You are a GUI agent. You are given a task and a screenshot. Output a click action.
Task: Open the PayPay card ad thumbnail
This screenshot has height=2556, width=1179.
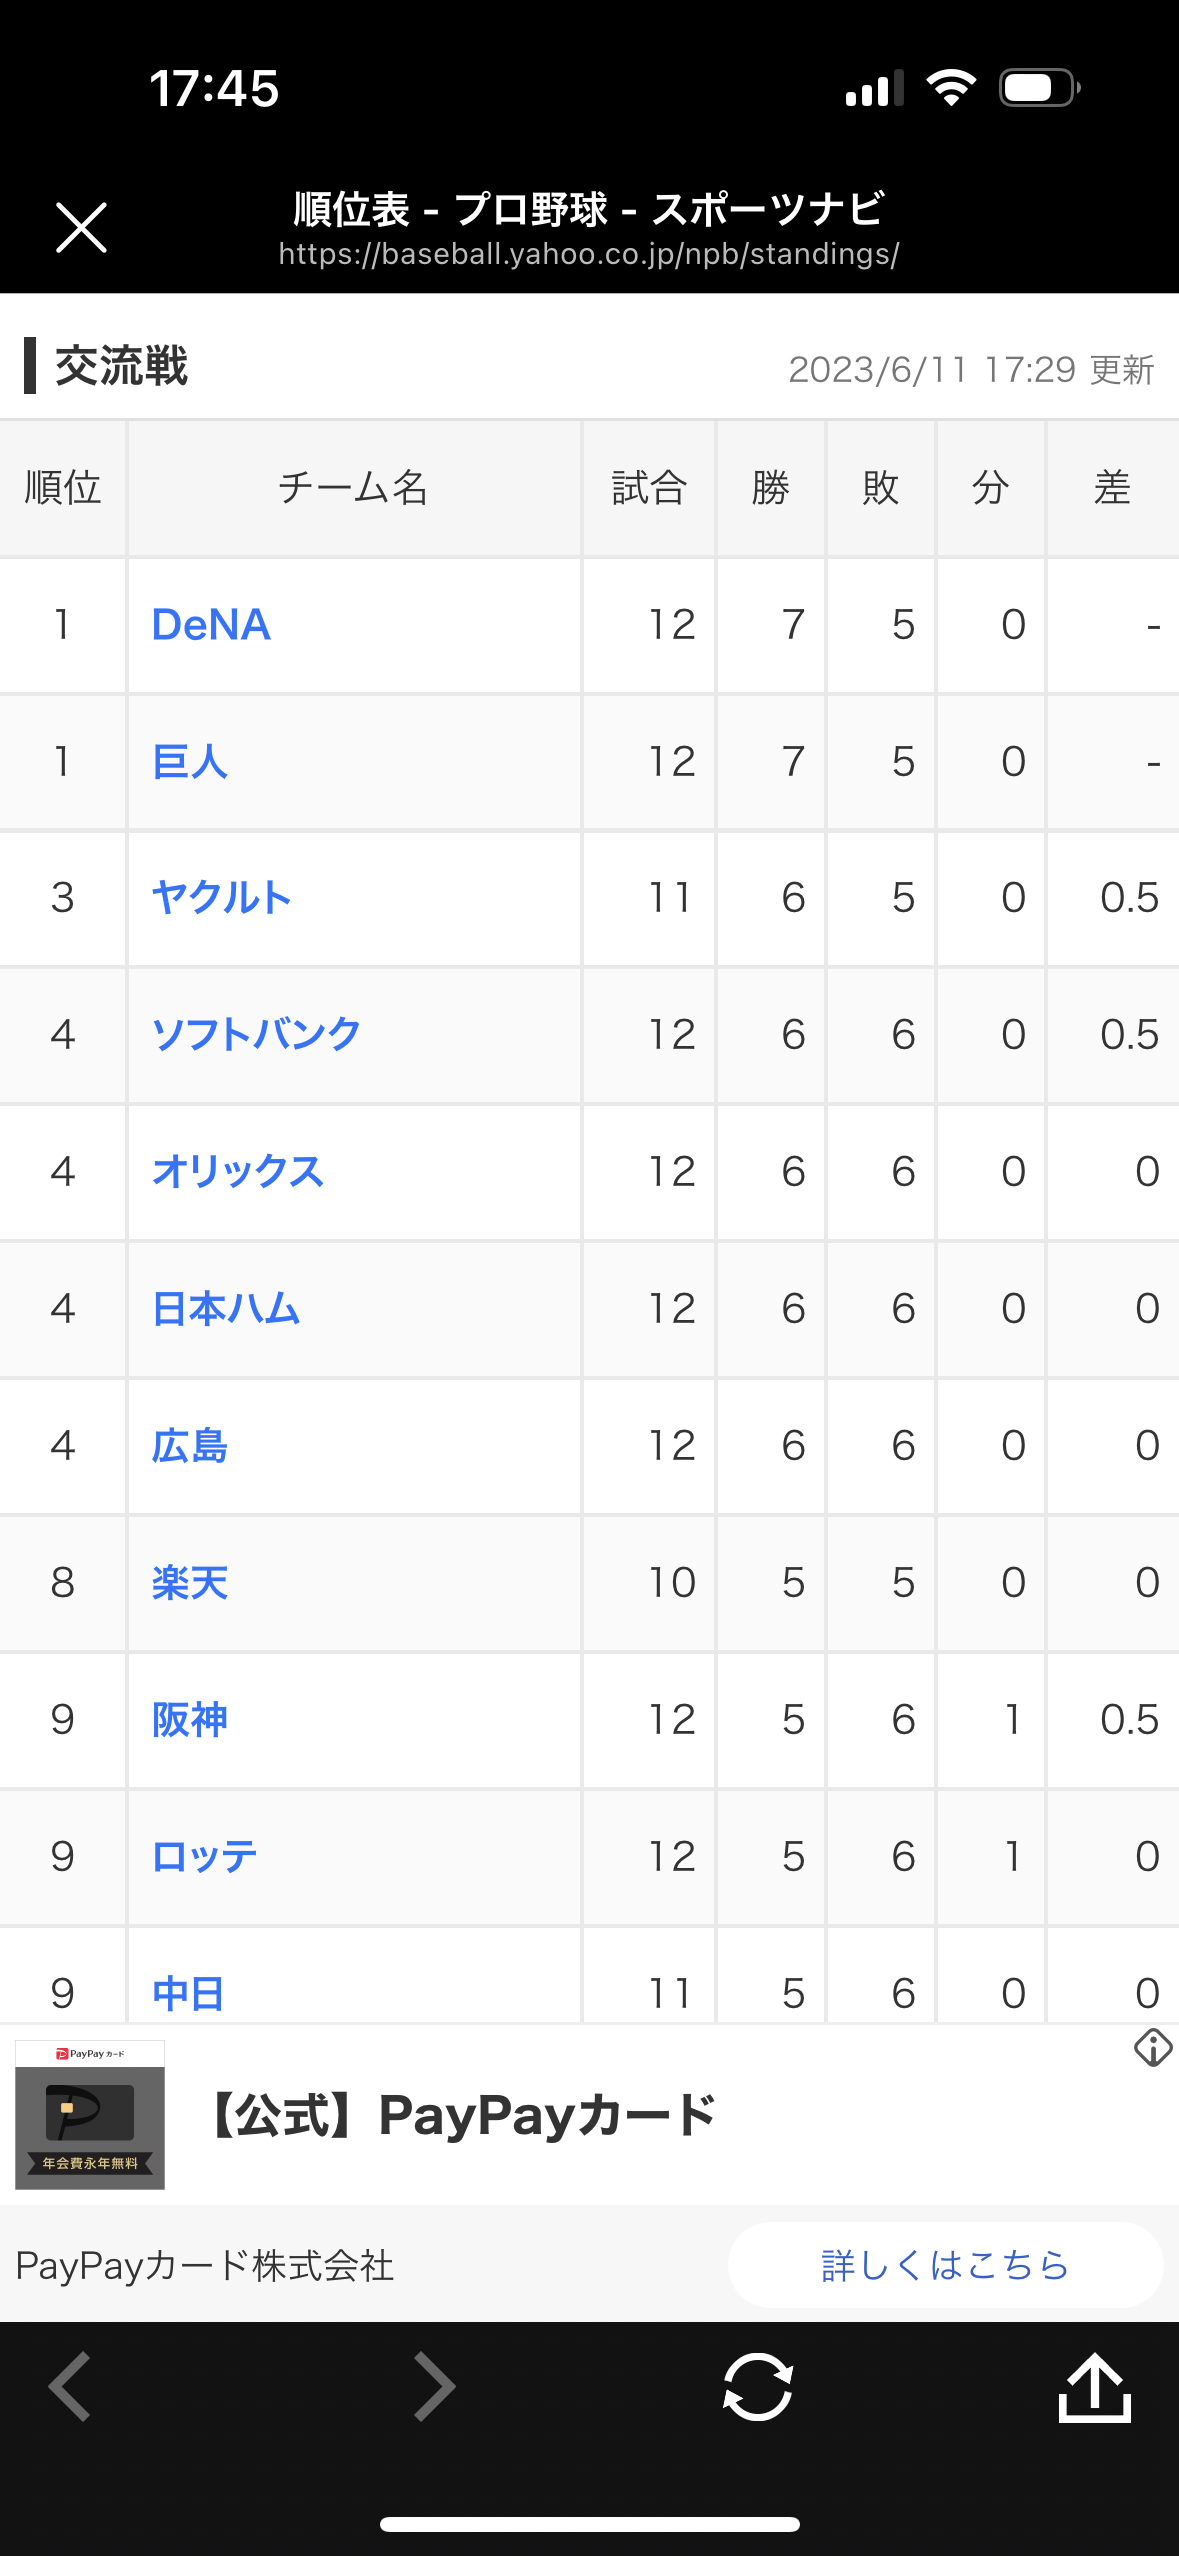(x=90, y=2115)
